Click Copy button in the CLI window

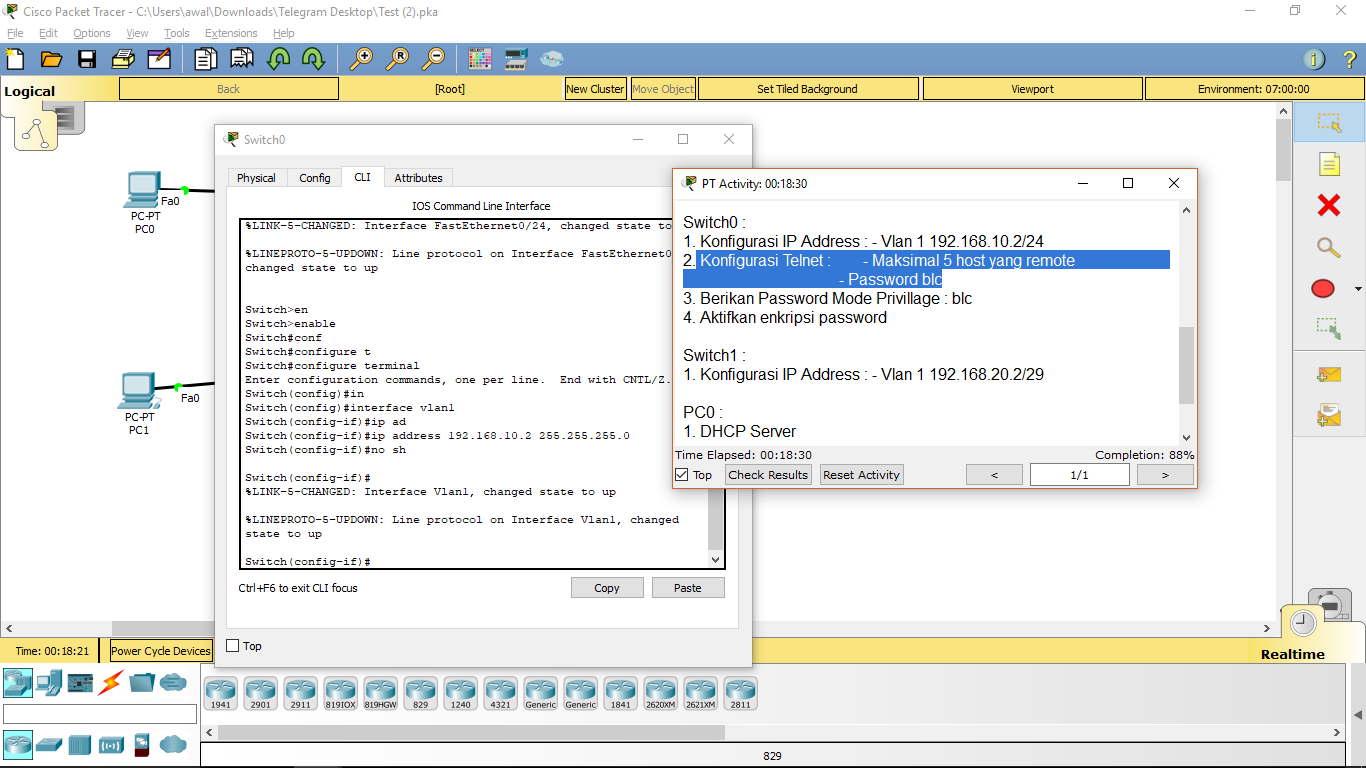tap(607, 588)
